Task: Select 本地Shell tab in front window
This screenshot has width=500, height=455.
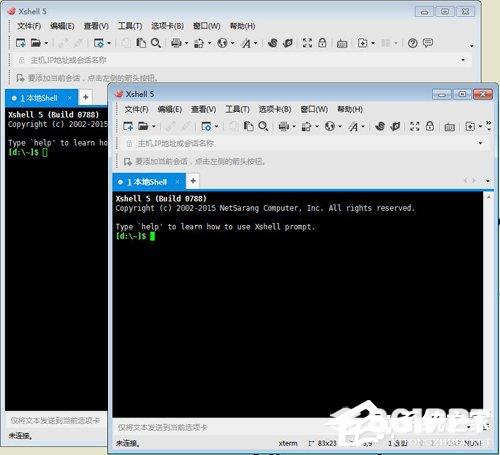Action: 147,182
